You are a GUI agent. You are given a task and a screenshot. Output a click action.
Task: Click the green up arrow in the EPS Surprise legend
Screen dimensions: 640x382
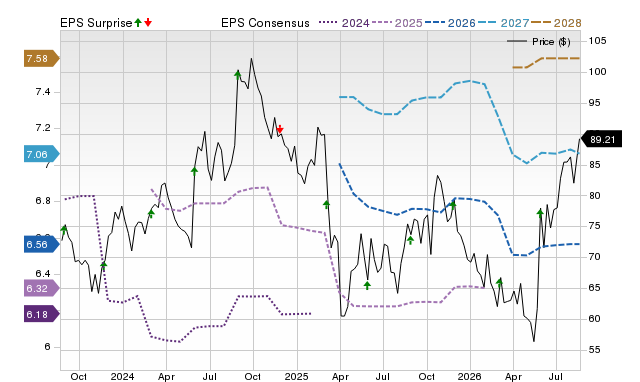(x=138, y=23)
